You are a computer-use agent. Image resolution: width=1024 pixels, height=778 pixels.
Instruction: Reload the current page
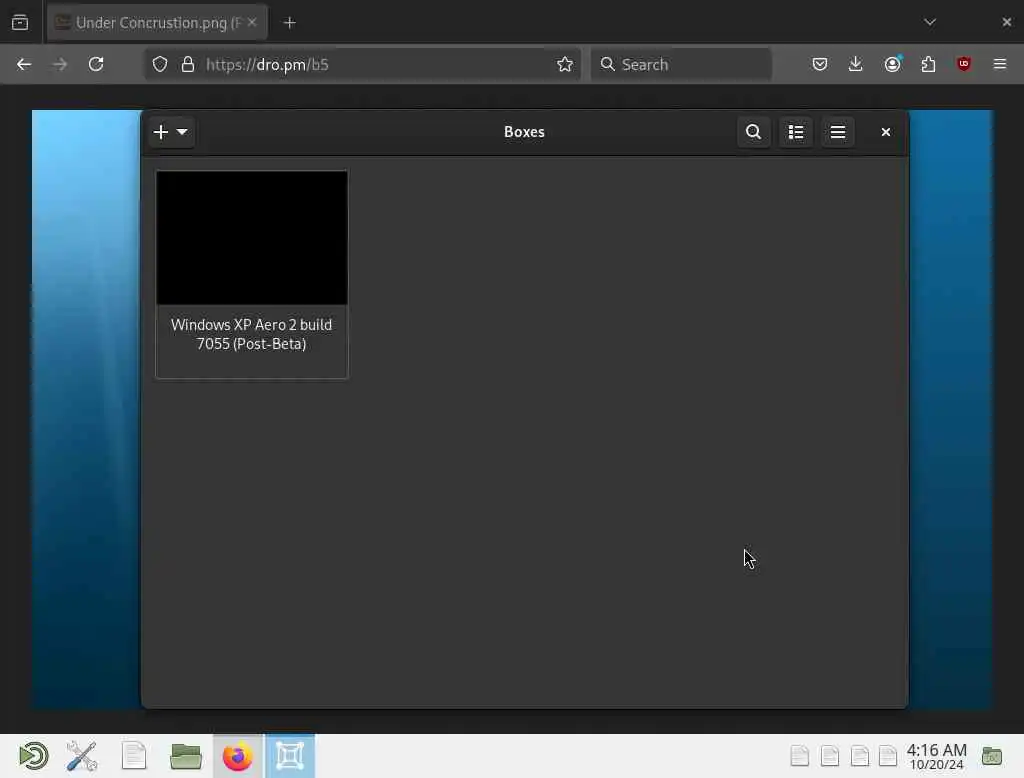(96, 64)
